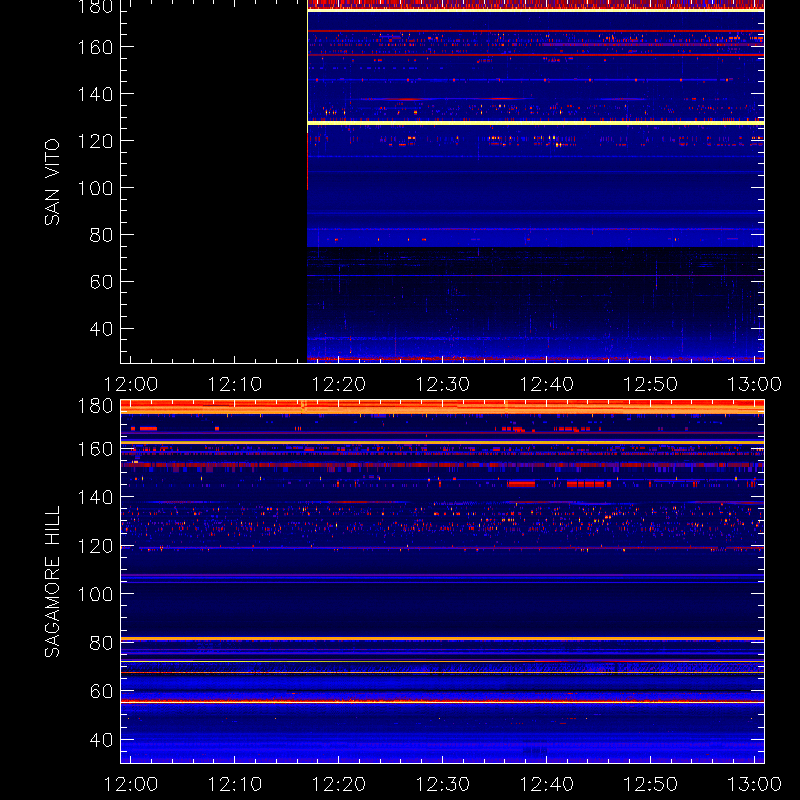The height and width of the screenshot is (800, 800).
Task: Click the SAGAMORE HILL axis label
Action: coord(52,581)
